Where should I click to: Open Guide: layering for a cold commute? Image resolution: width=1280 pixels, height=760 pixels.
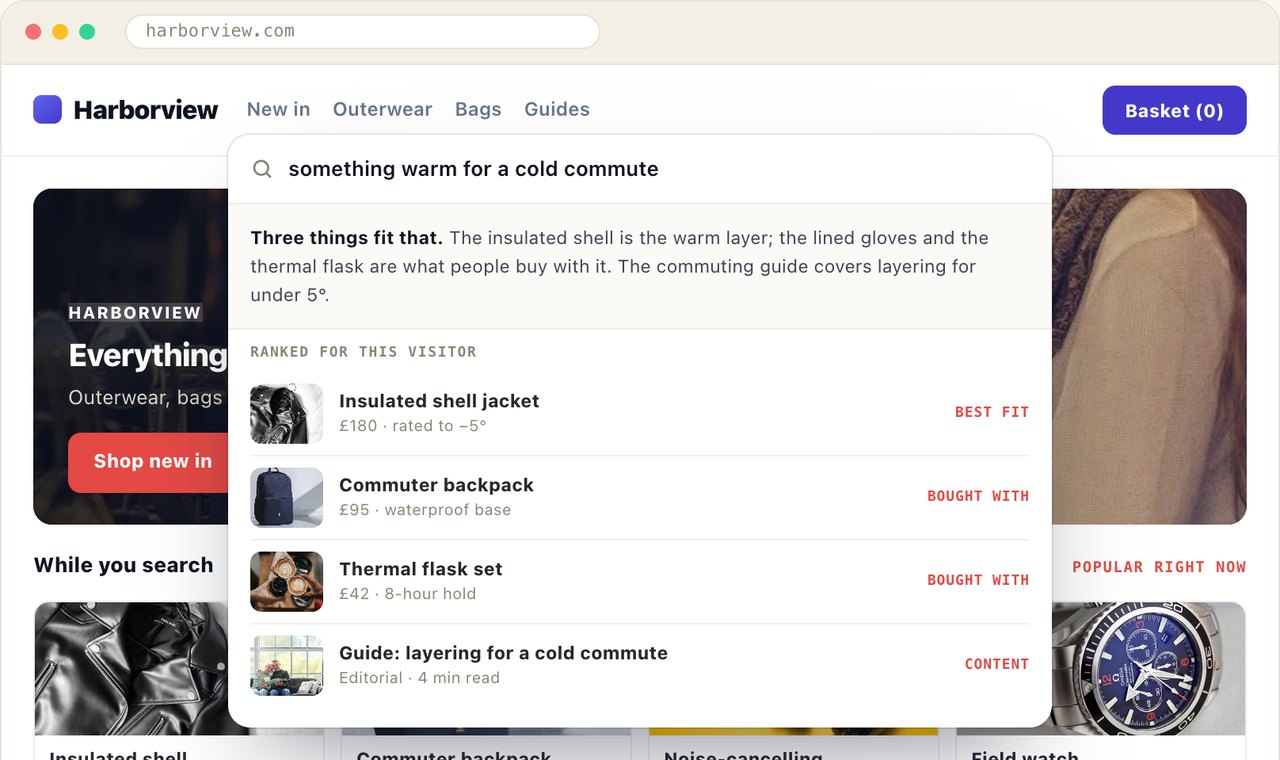(x=503, y=653)
